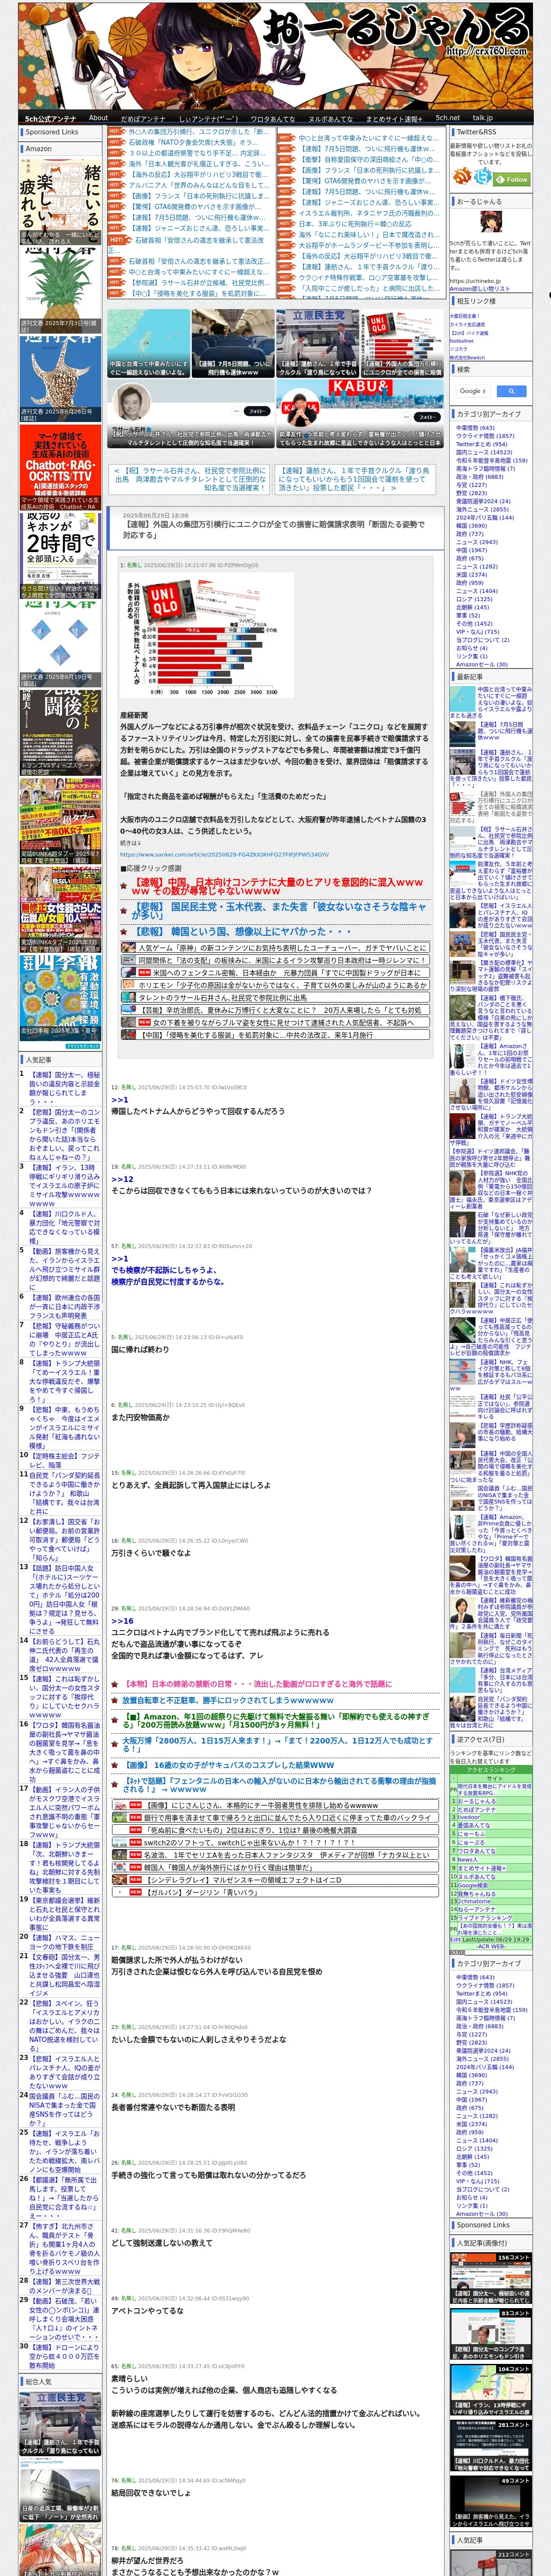Open the blue Twitter bird icon
The height and width of the screenshot is (2576, 551).
pos(484,177)
